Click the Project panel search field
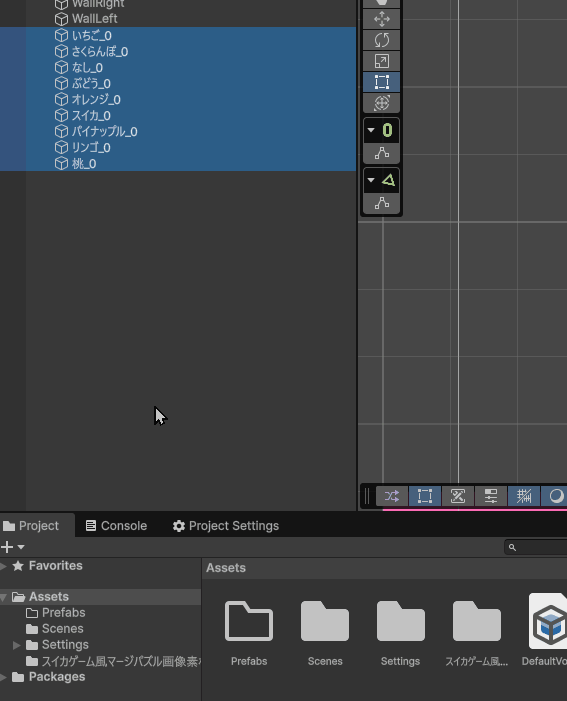 coord(536,547)
